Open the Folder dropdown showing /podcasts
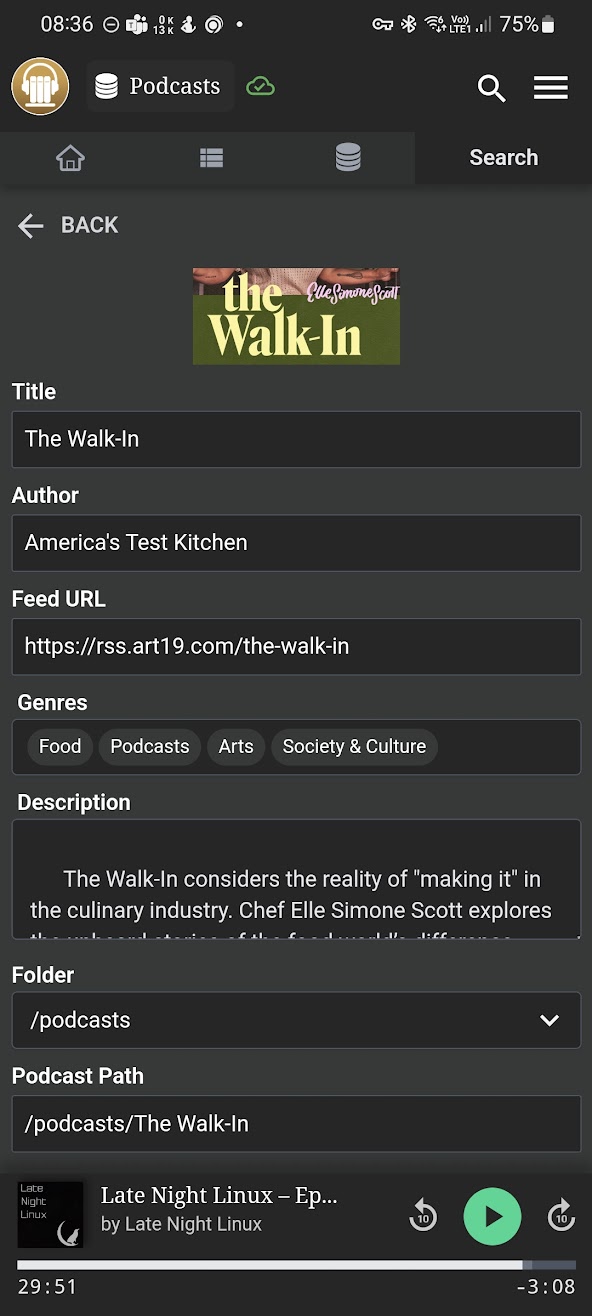The height and width of the screenshot is (1316, 592). (296, 1020)
